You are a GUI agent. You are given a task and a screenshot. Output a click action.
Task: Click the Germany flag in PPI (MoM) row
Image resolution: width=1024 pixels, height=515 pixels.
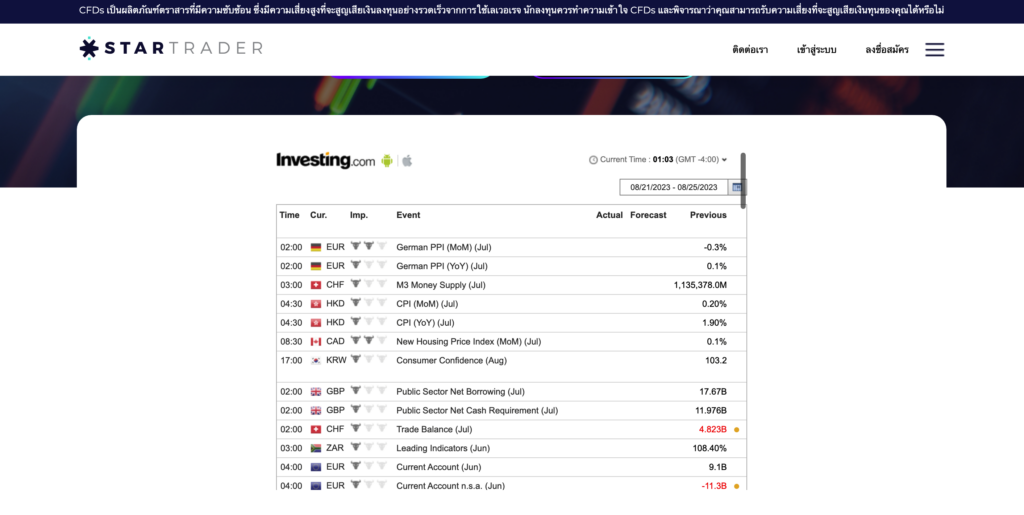click(316, 247)
